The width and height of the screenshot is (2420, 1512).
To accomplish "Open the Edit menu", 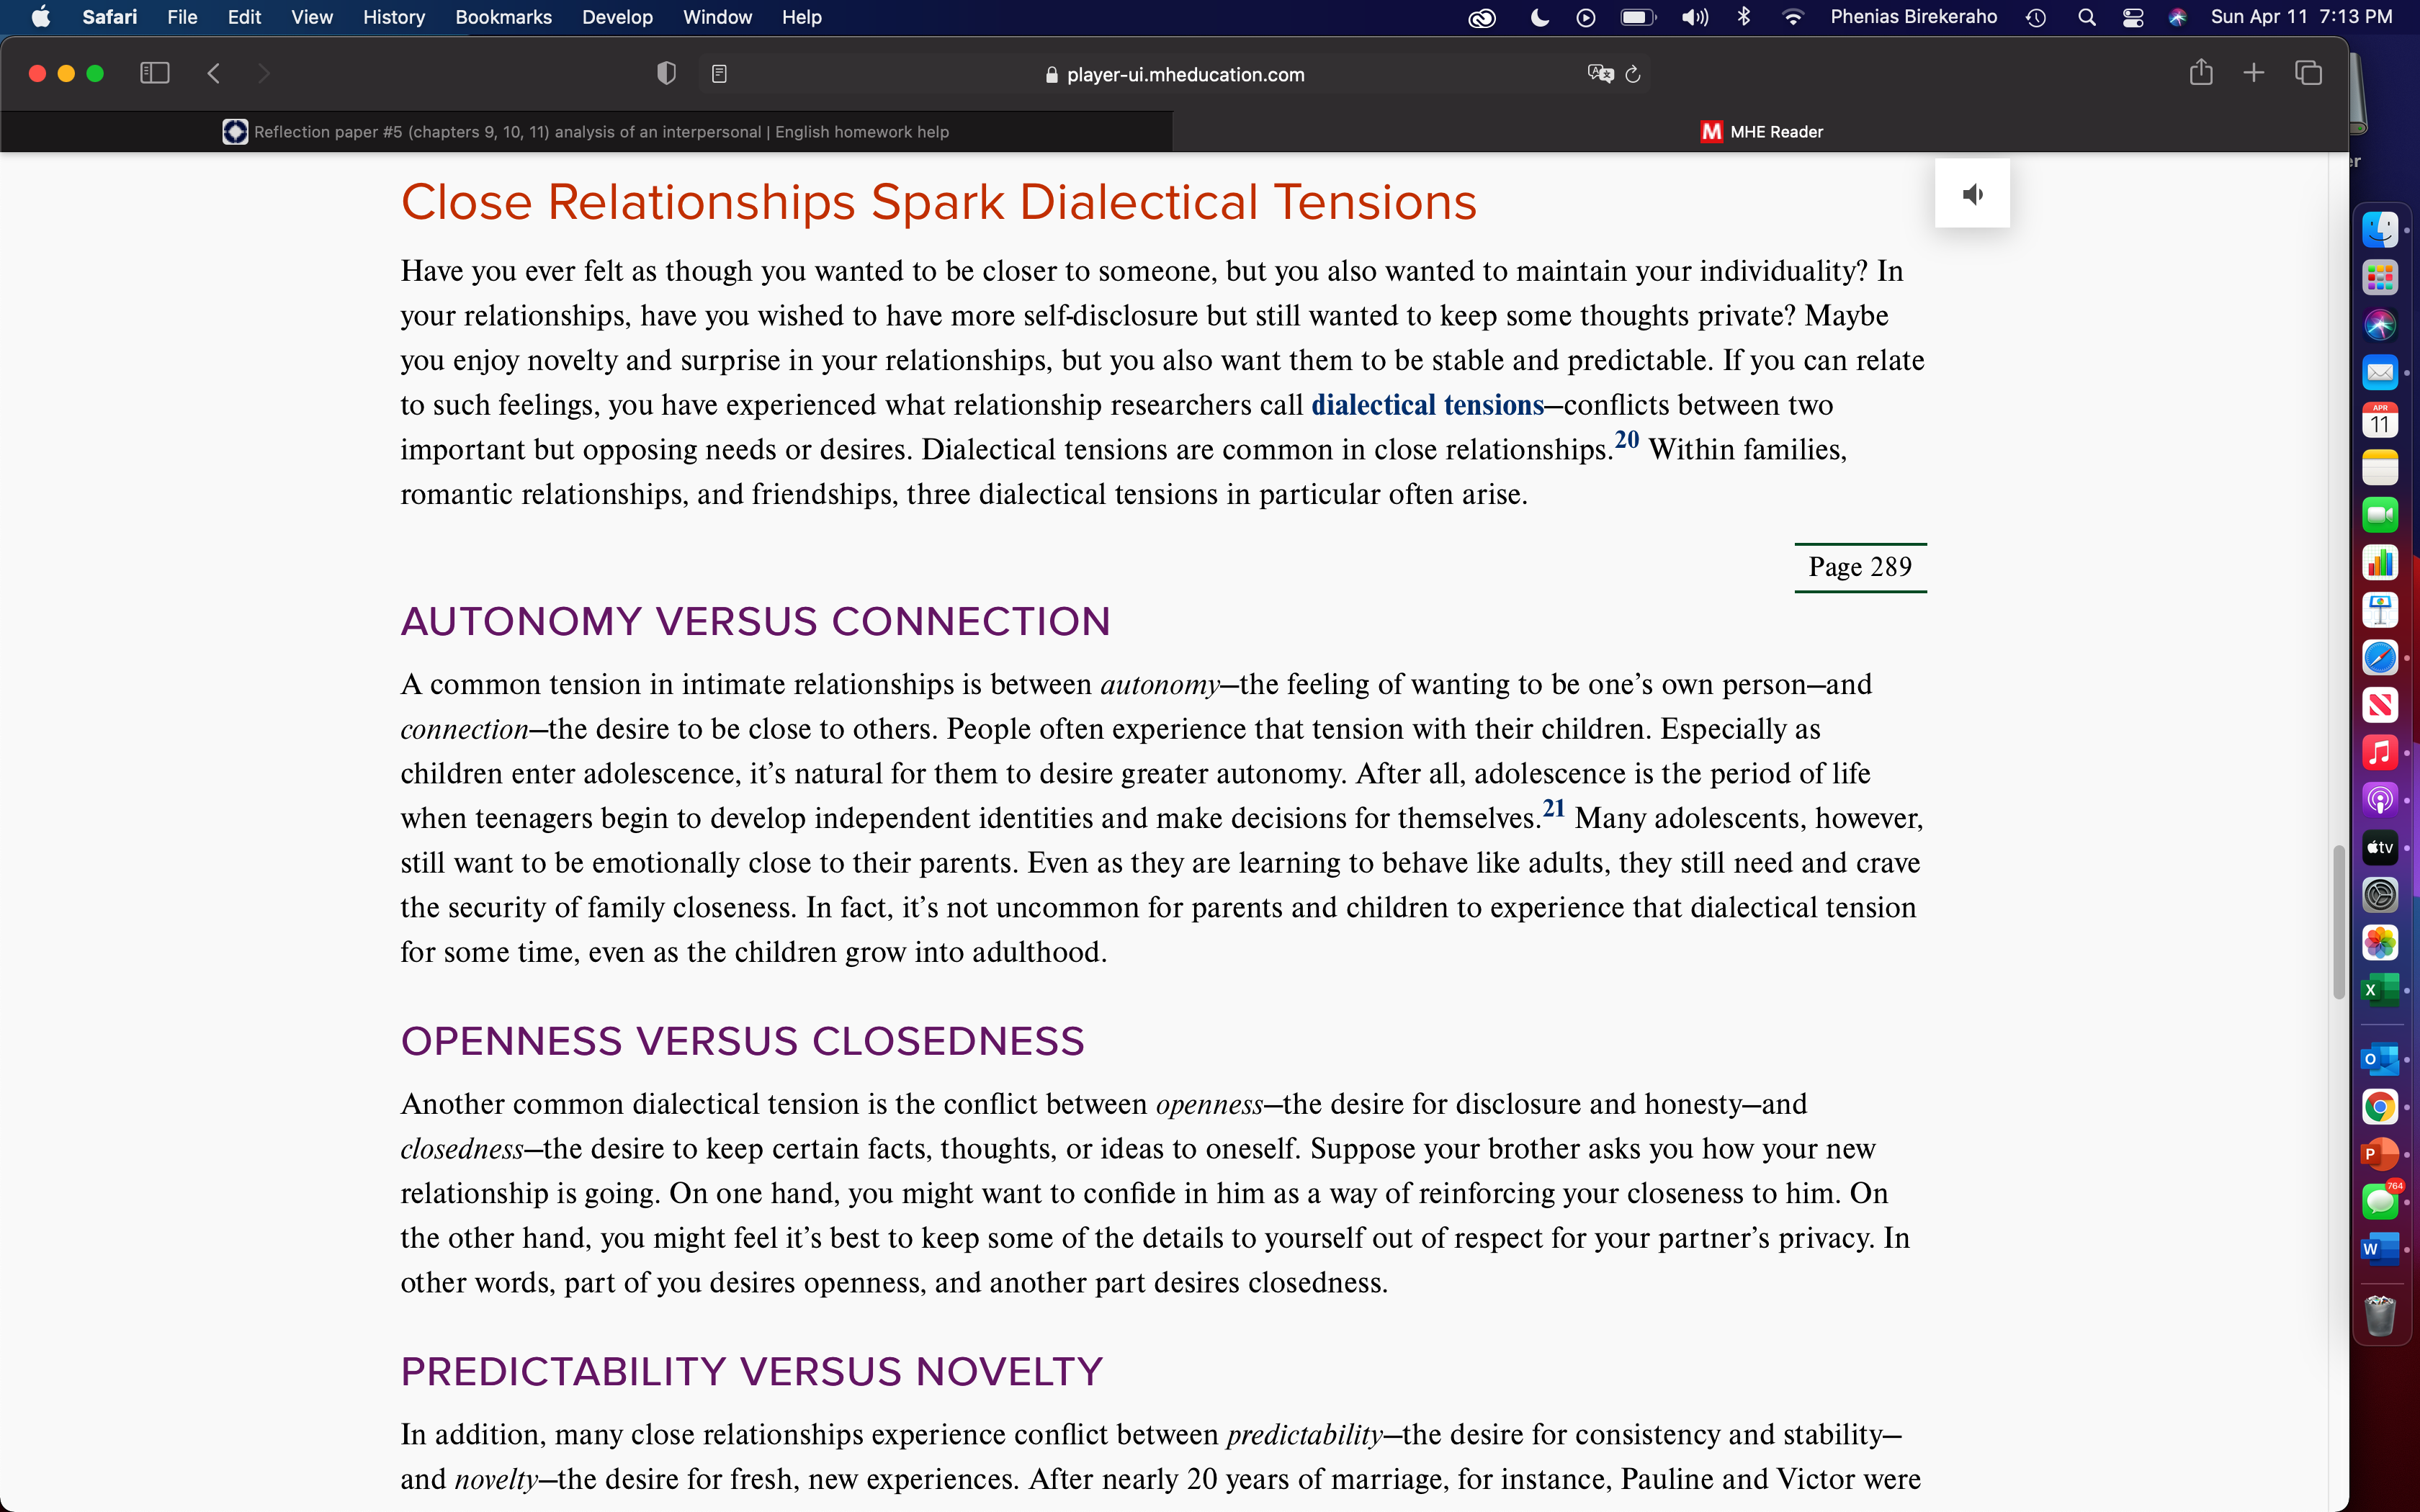I will coord(244,17).
